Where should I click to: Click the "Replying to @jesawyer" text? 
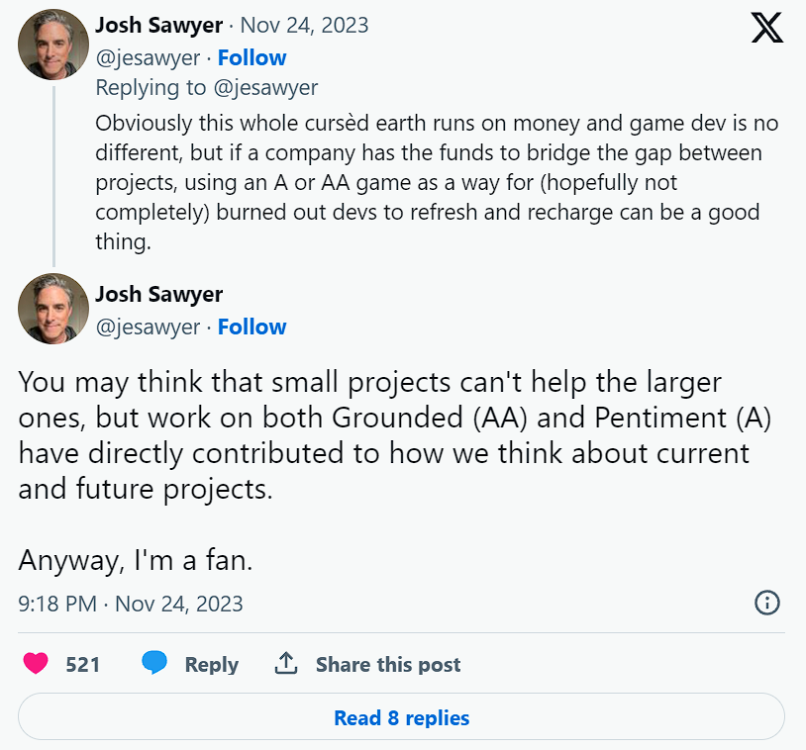coord(207,88)
